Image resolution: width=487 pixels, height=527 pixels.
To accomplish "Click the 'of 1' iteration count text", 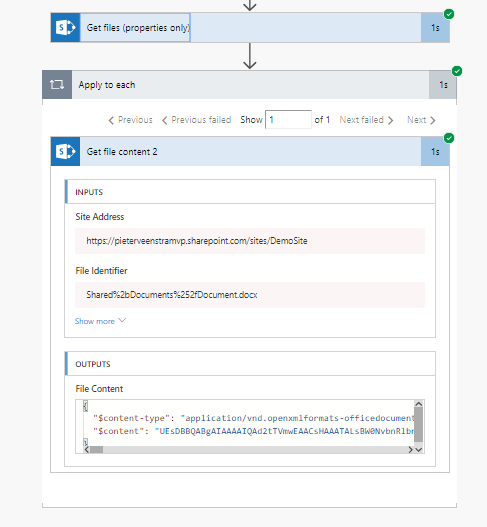I will pyautogui.click(x=322, y=120).
